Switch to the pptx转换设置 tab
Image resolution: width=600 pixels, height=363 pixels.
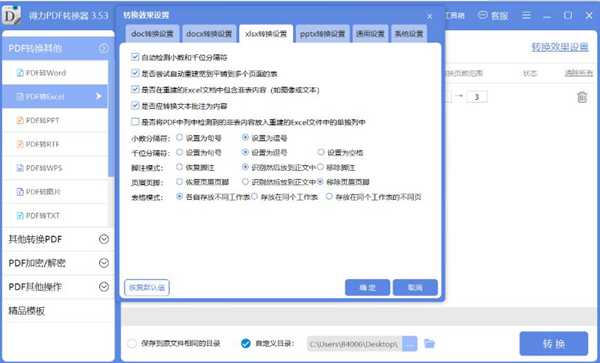point(323,34)
